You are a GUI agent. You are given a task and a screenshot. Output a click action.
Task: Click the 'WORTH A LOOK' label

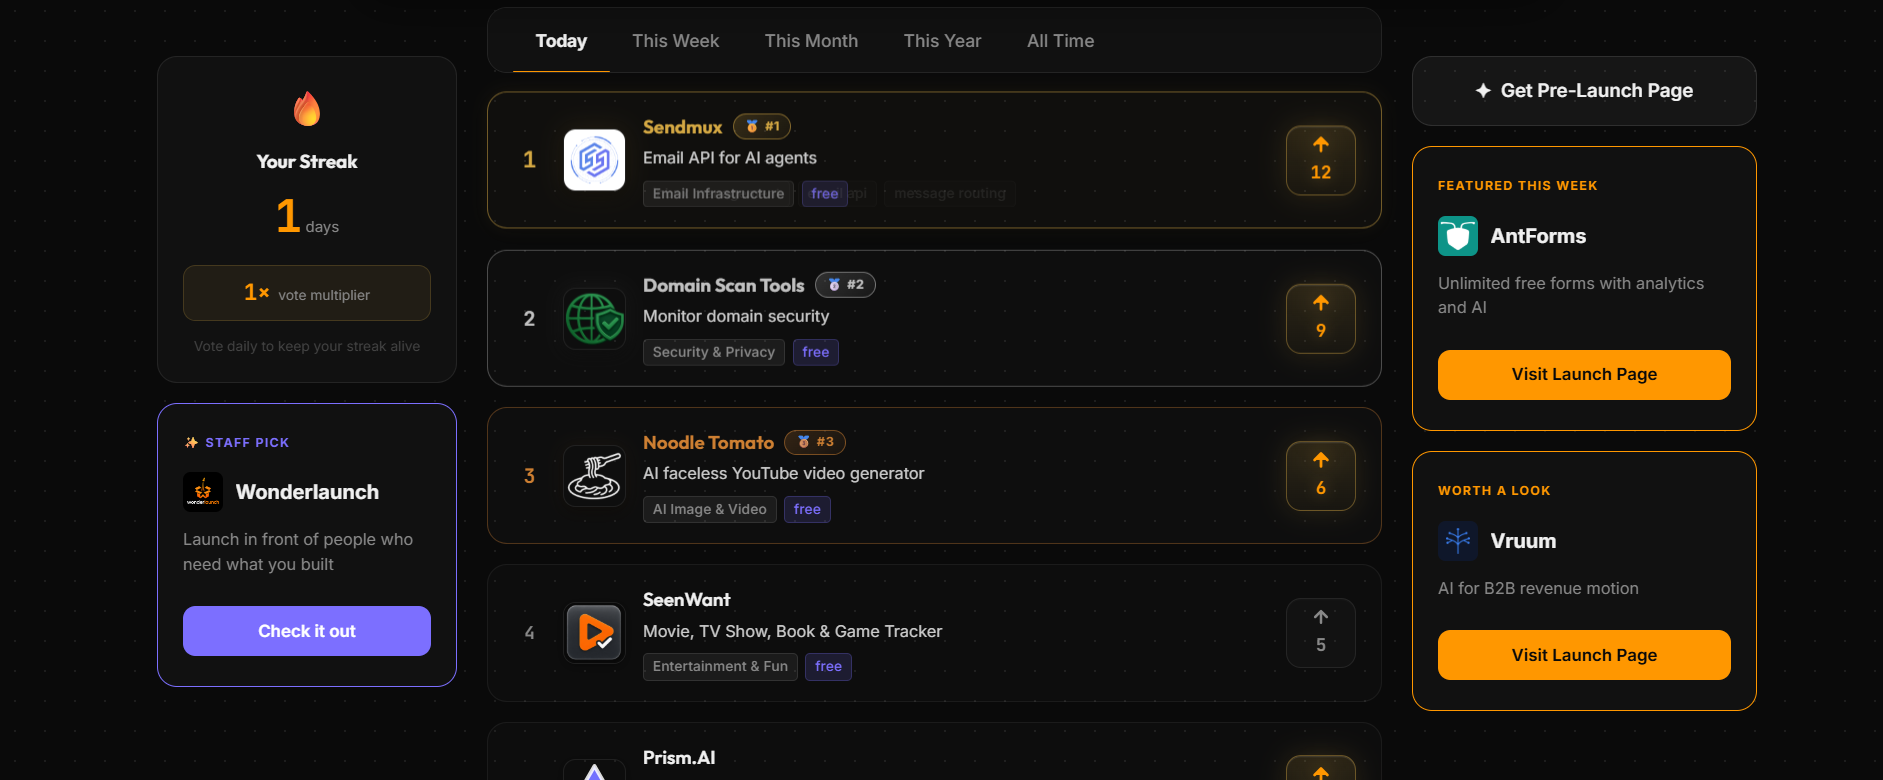[x=1494, y=491]
